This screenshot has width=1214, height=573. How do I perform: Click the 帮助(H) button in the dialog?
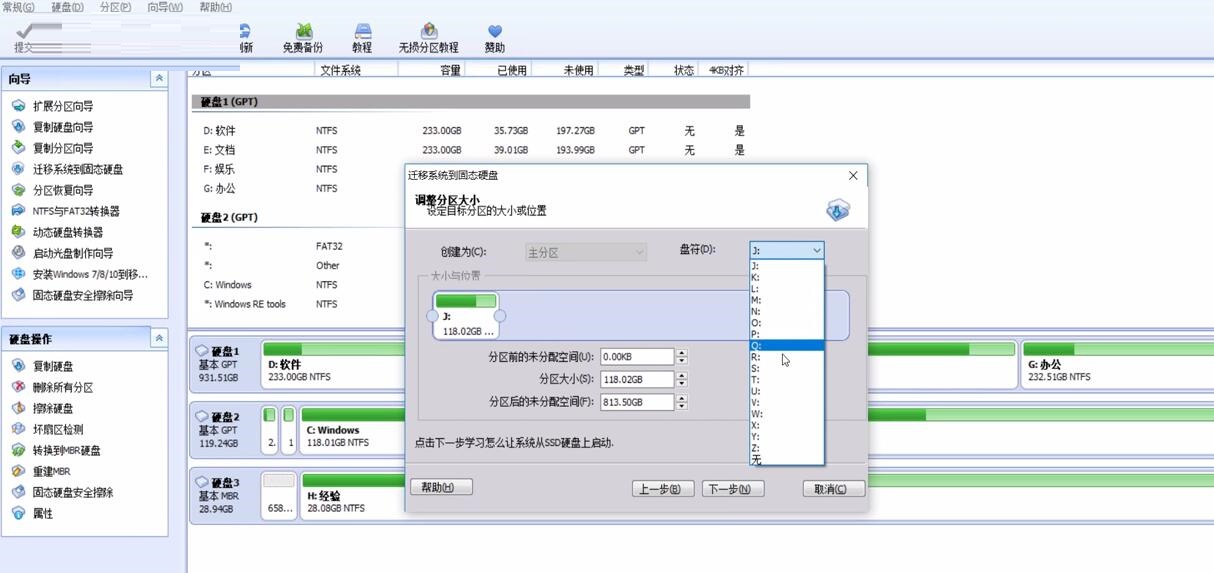click(441, 487)
